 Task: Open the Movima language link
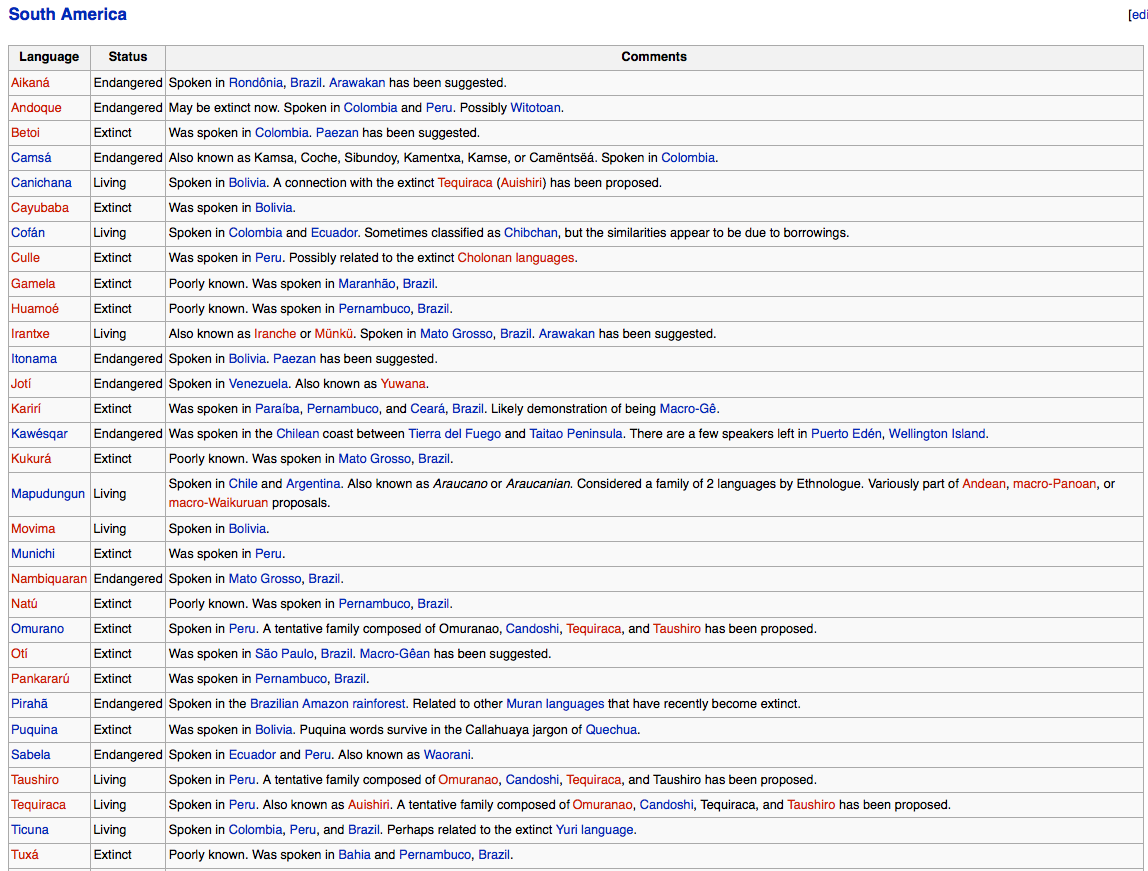(33, 528)
